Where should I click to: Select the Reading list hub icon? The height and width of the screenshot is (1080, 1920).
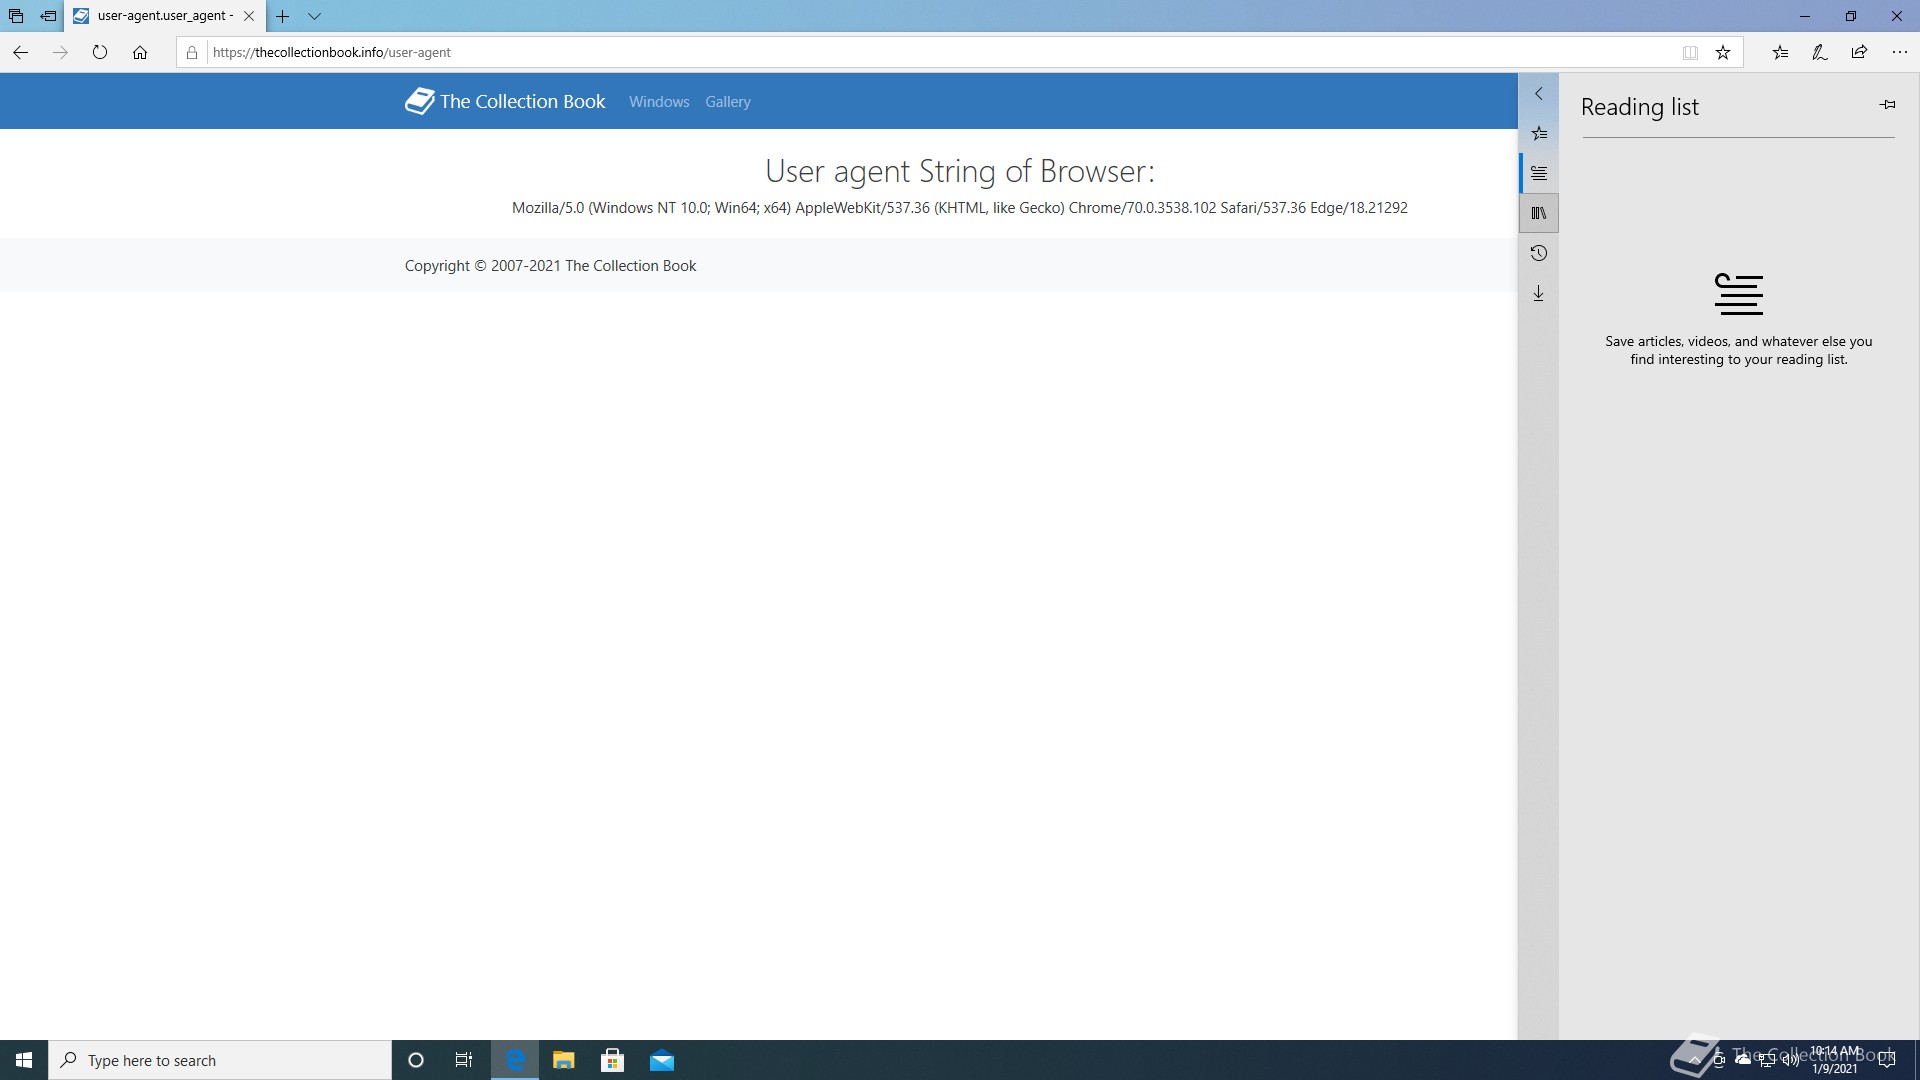[x=1539, y=173]
